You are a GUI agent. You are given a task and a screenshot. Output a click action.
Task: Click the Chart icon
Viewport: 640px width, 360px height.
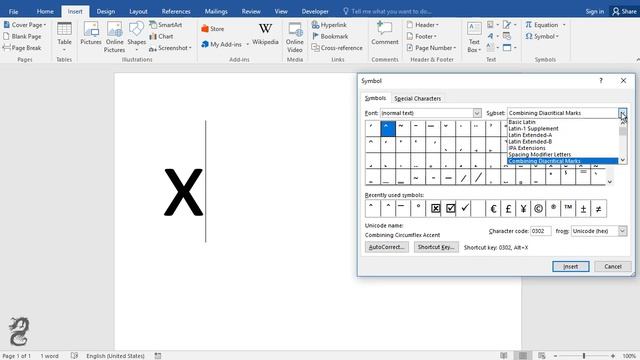click(161, 36)
